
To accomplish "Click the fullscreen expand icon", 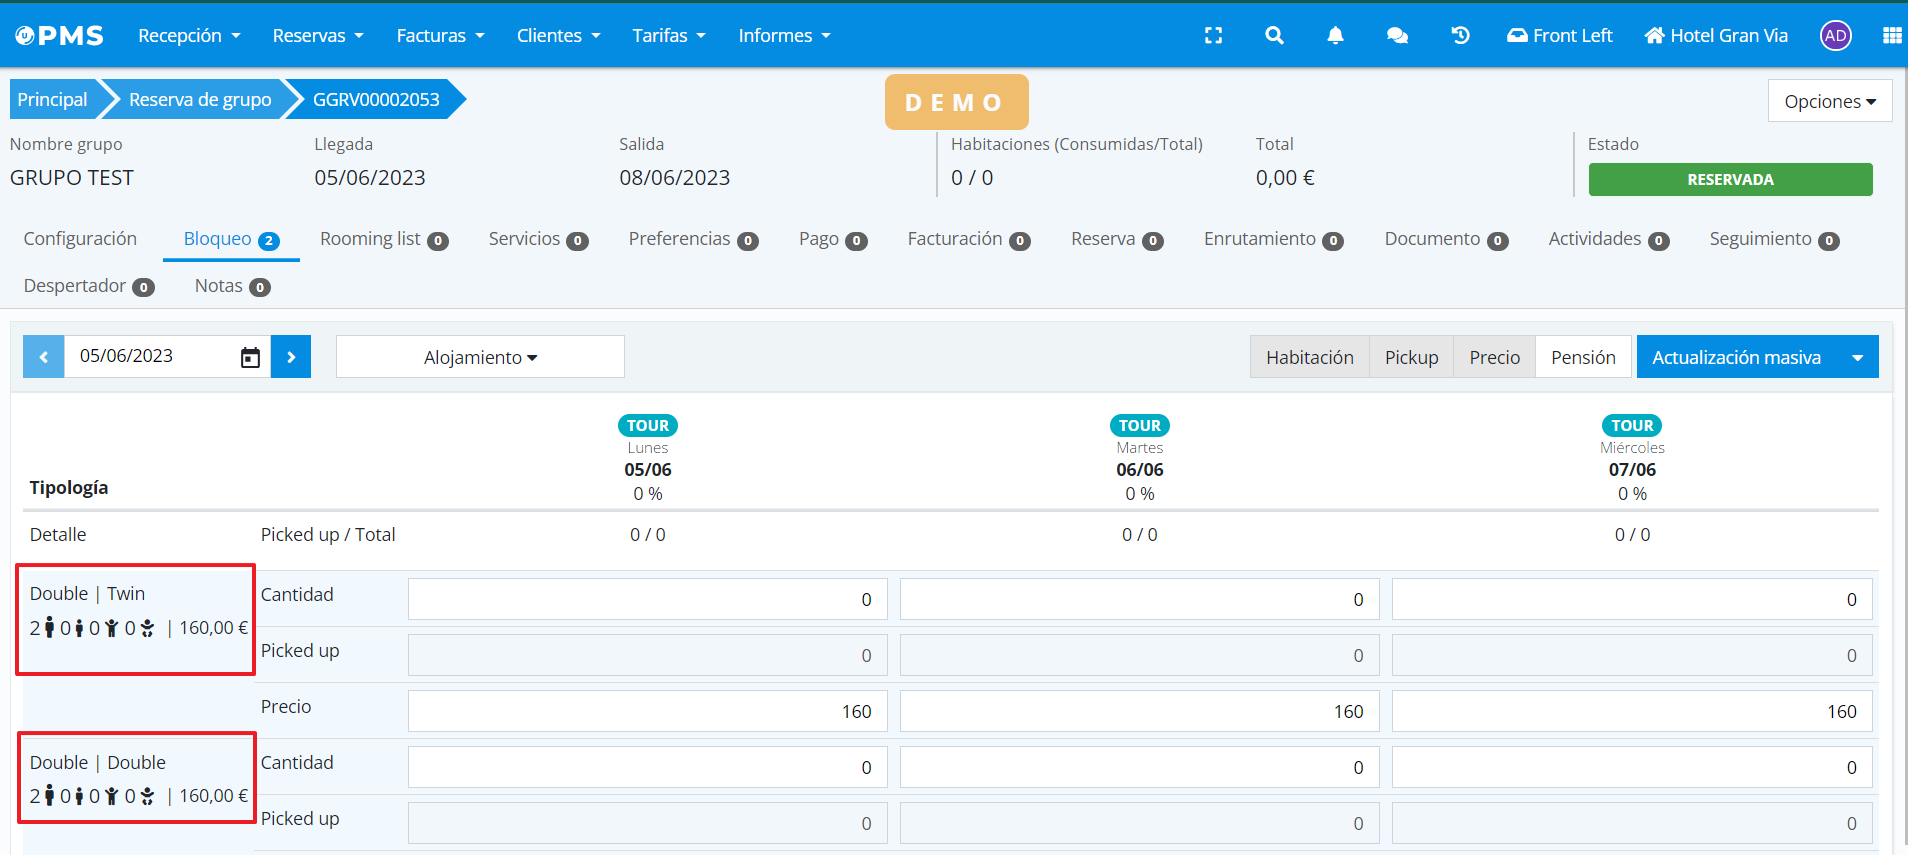I will click(1213, 36).
